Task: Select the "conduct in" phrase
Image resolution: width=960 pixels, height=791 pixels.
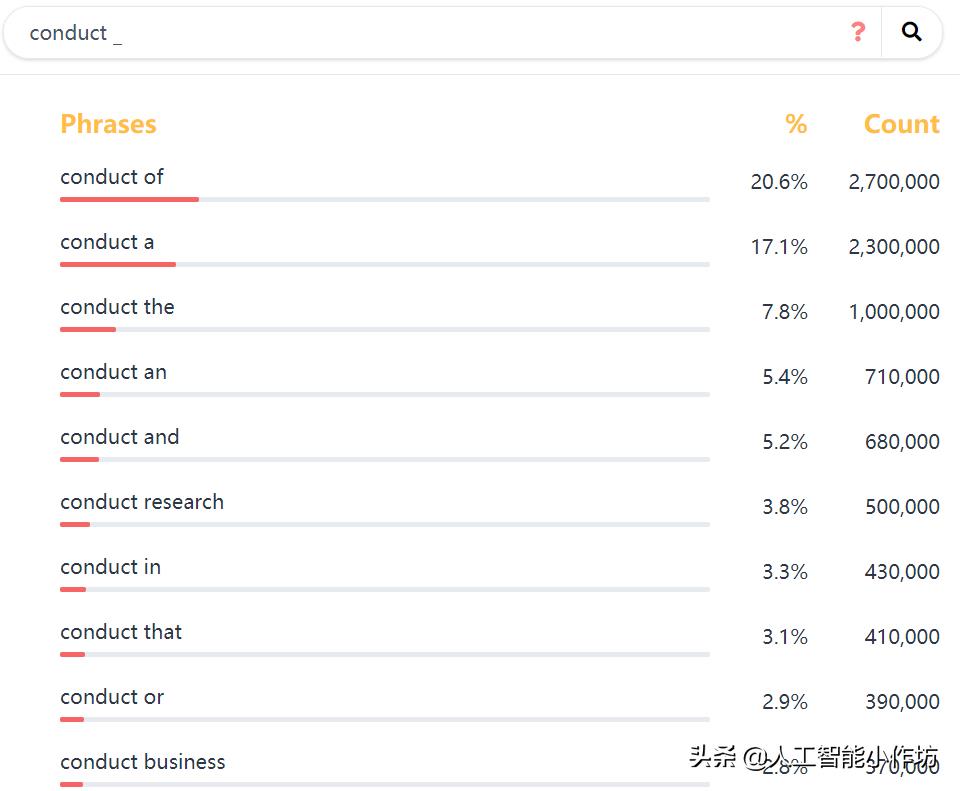Action: 110,567
